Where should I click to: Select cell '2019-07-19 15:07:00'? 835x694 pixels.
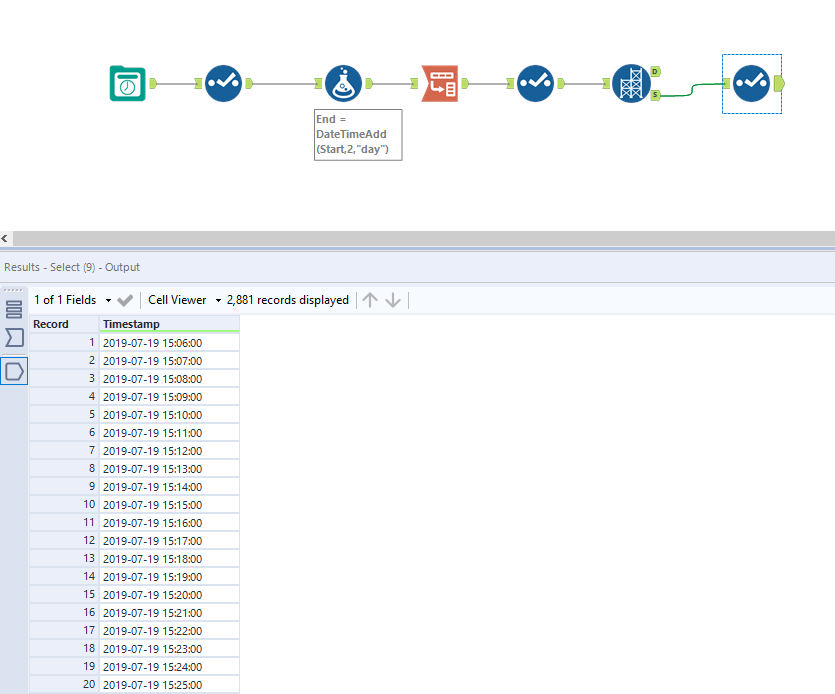pyautogui.click(x=169, y=361)
